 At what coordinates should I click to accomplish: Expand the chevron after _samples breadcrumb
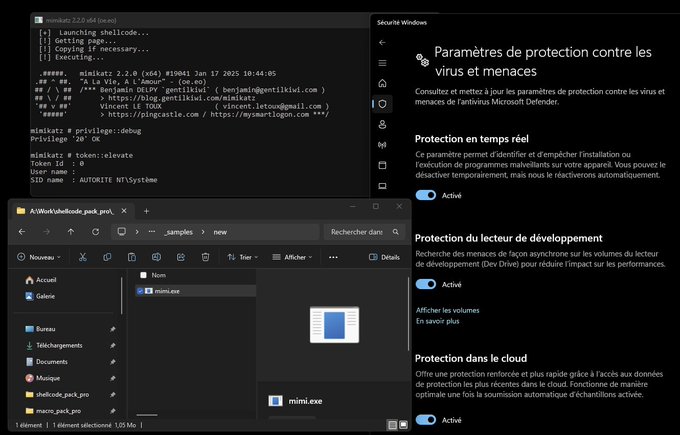click(x=203, y=232)
